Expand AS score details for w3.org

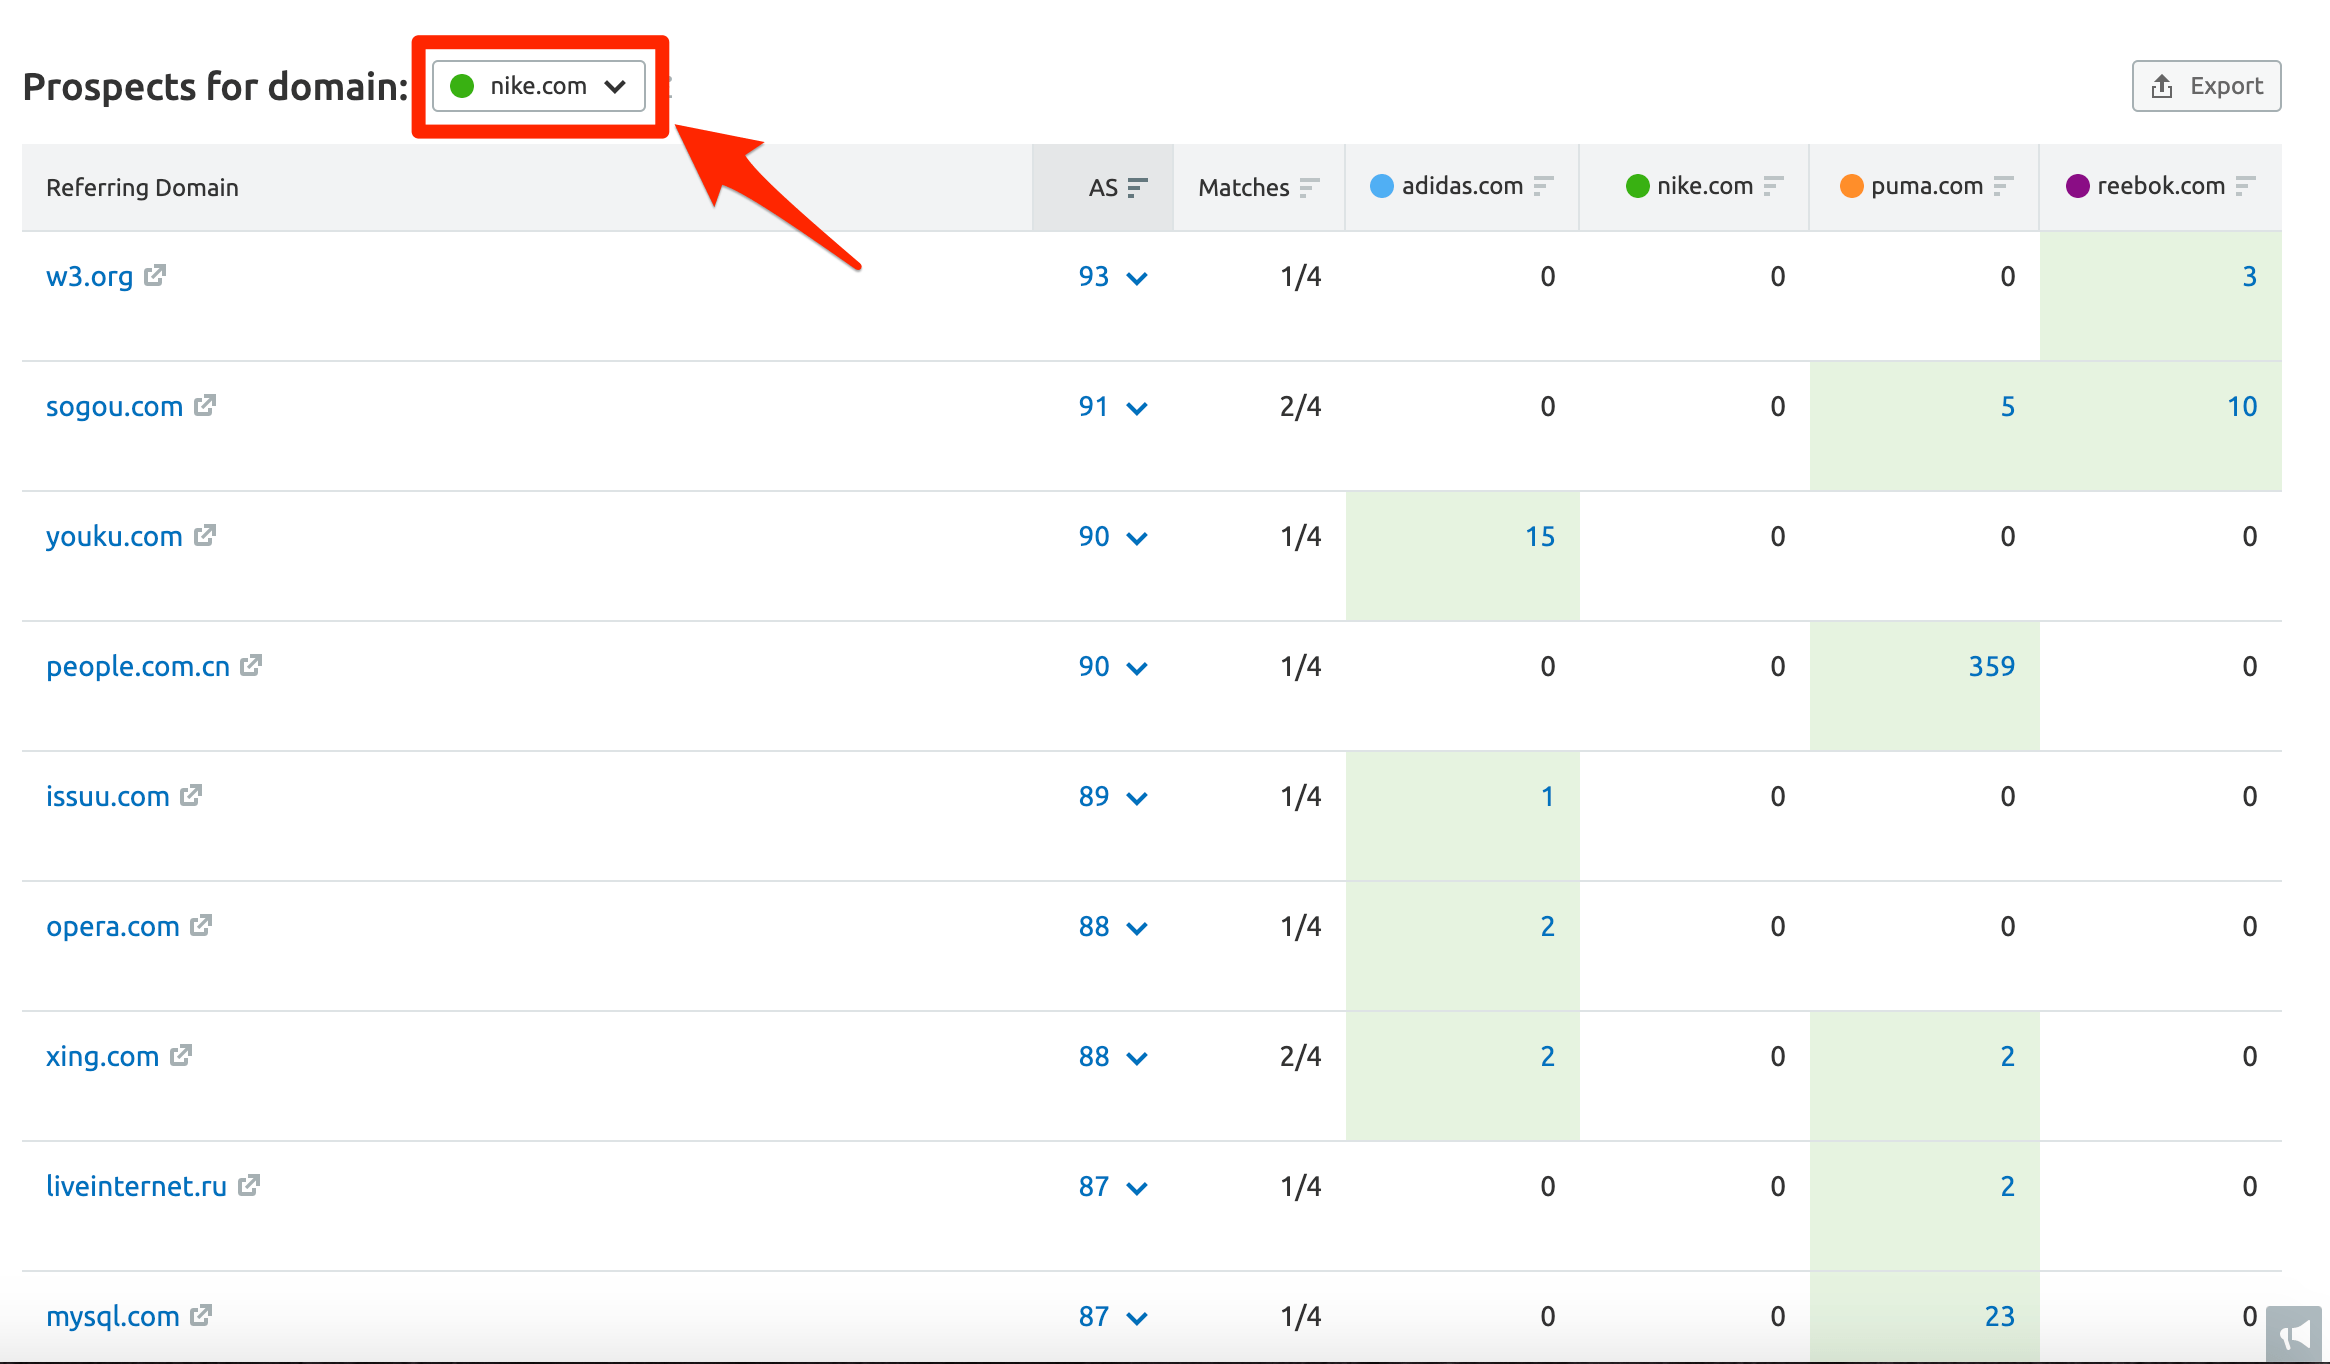(x=1138, y=278)
